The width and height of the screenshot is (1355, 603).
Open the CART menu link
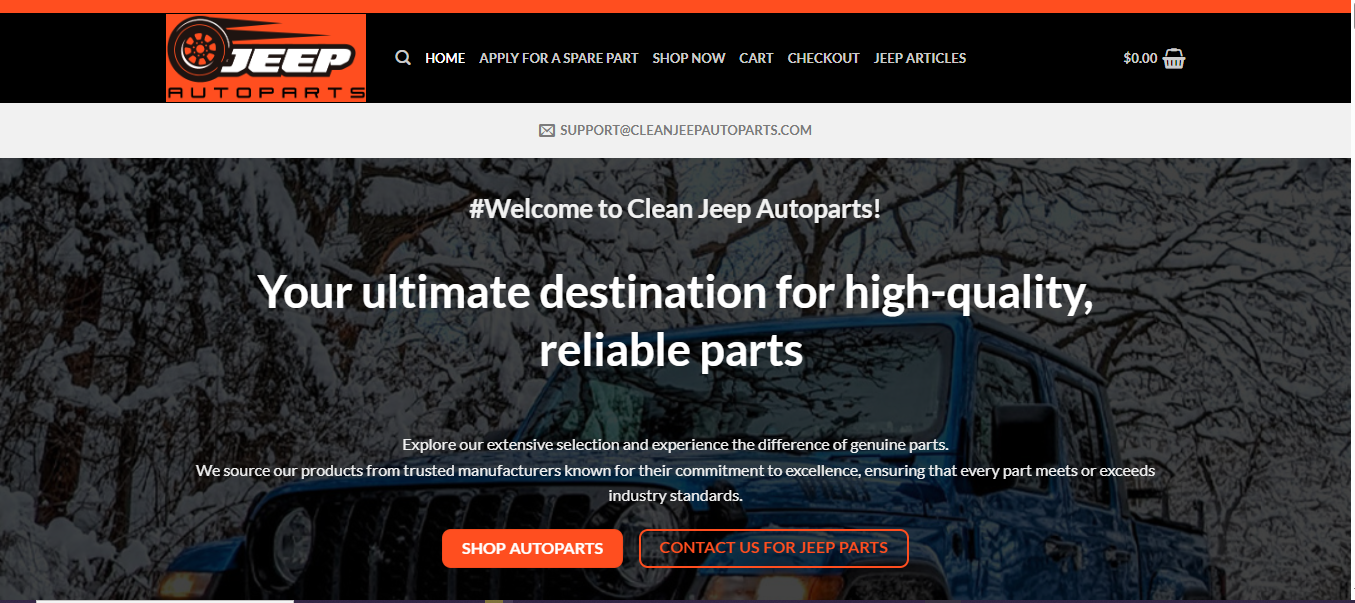click(756, 58)
